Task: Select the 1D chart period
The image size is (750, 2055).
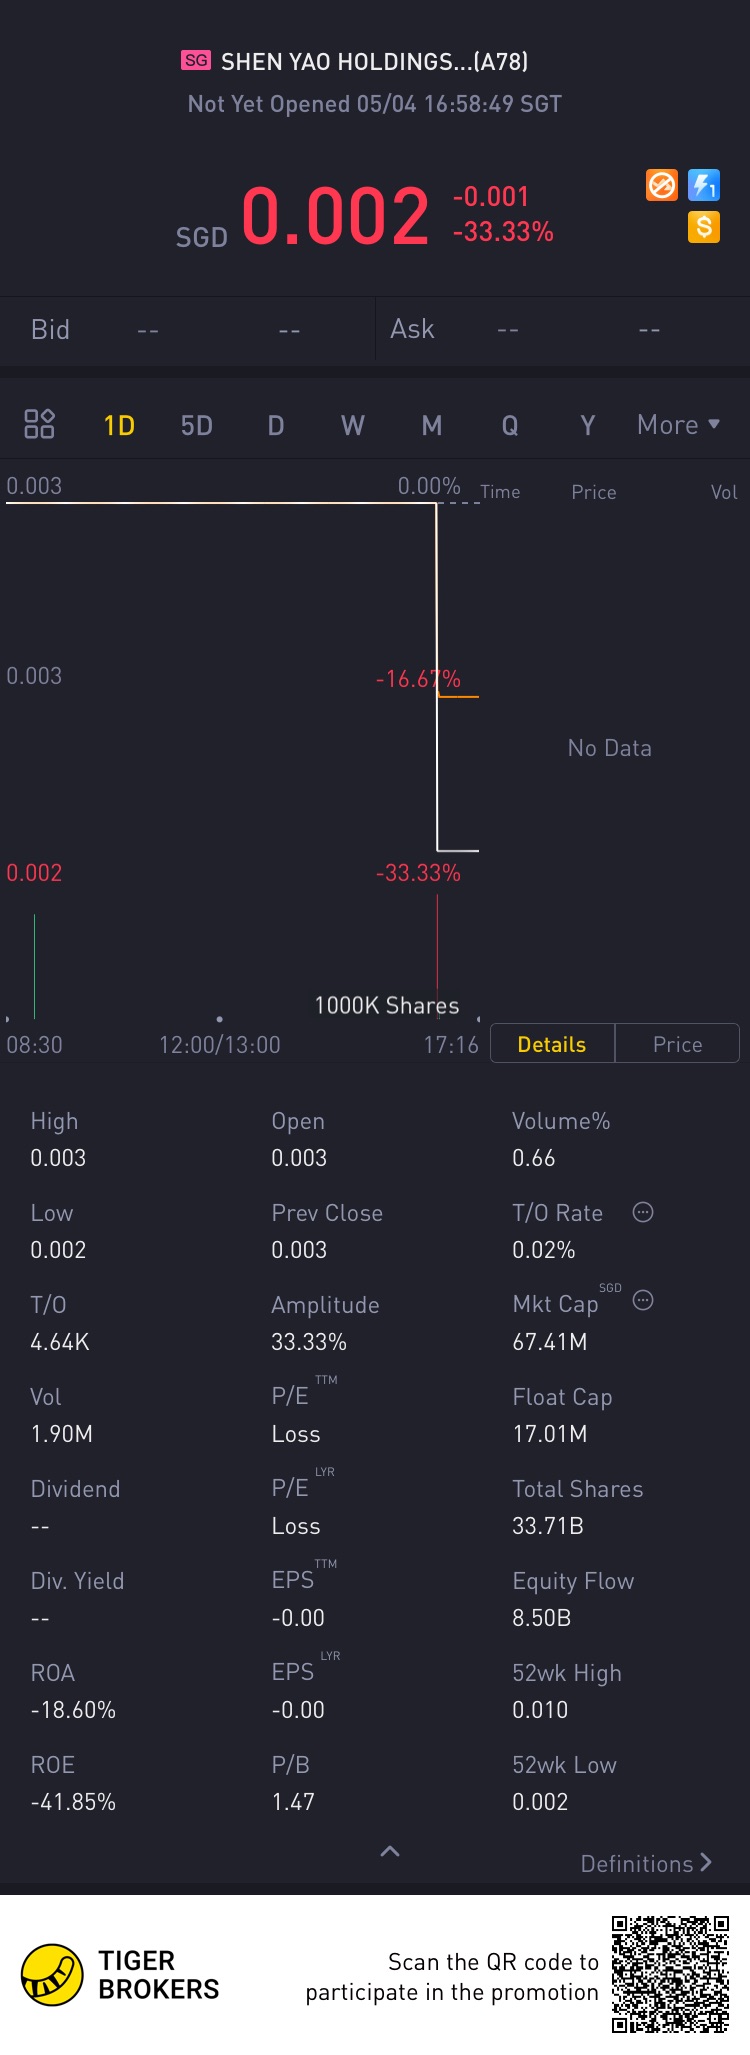Action: click(119, 426)
